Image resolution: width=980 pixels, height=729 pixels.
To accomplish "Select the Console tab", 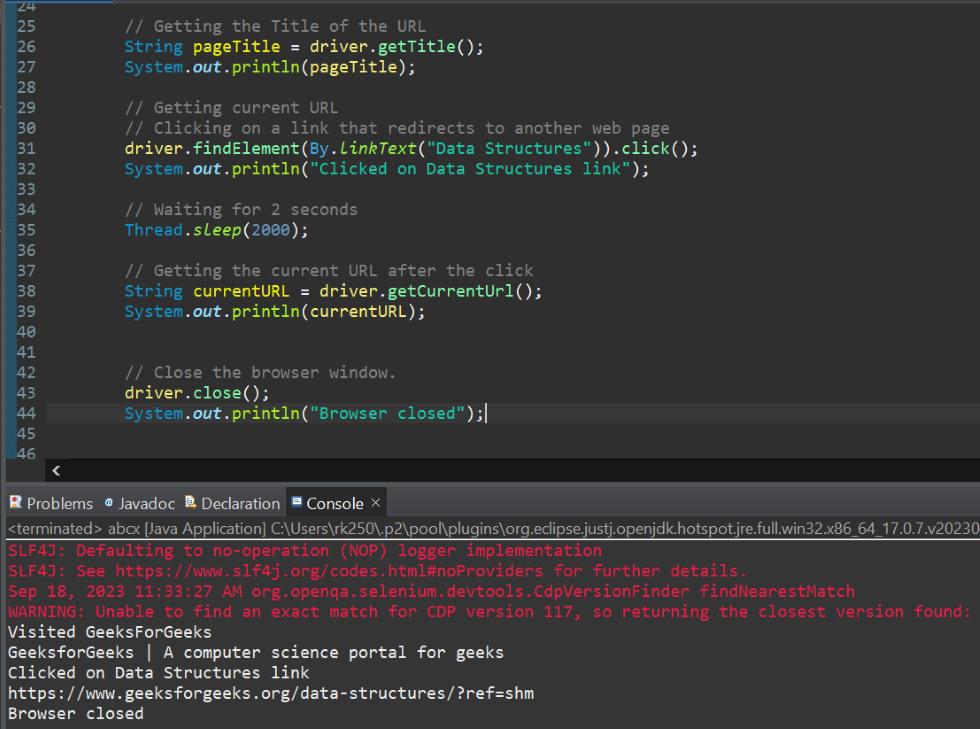I will coord(334,503).
